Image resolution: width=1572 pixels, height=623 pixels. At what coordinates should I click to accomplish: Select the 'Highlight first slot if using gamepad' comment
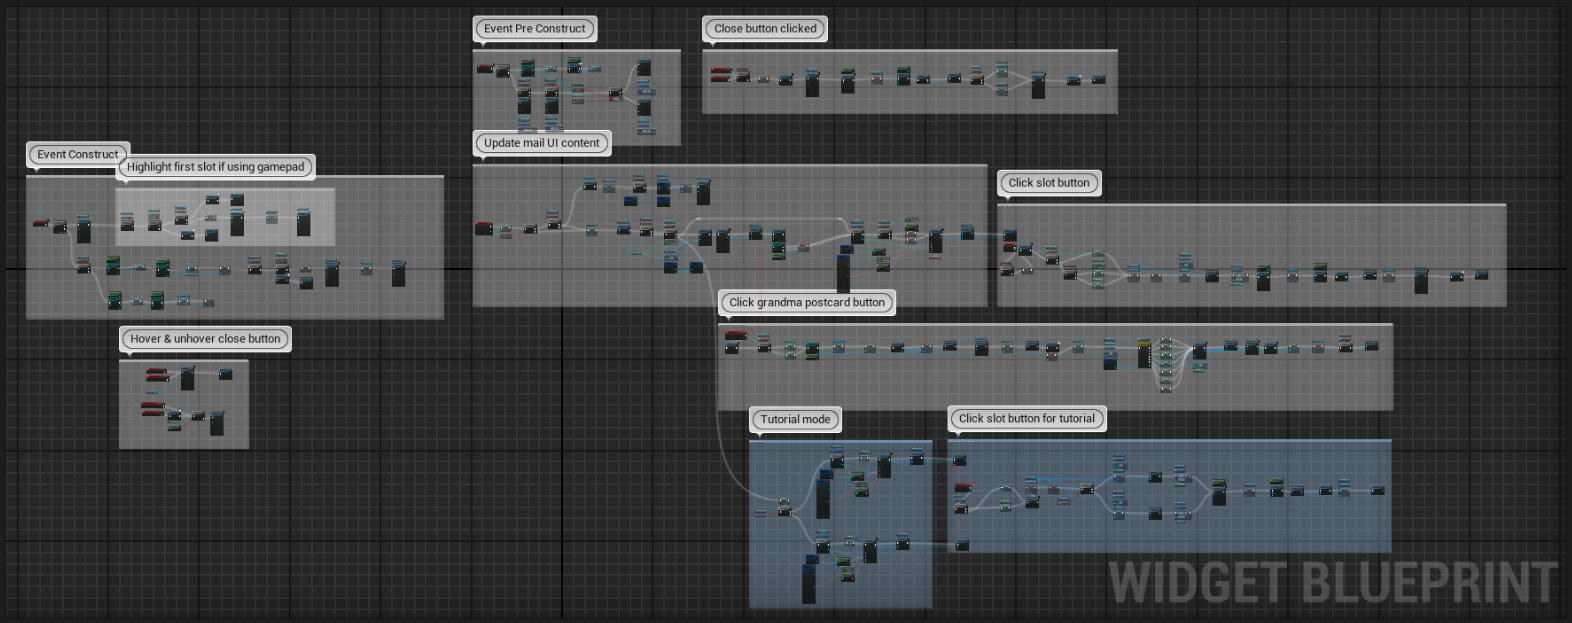215,167
